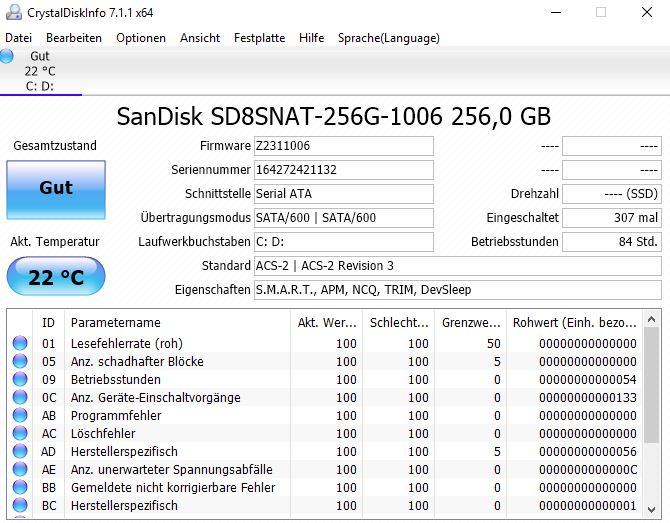Click raw value 0000000000000C

click(x=588, y=469)
